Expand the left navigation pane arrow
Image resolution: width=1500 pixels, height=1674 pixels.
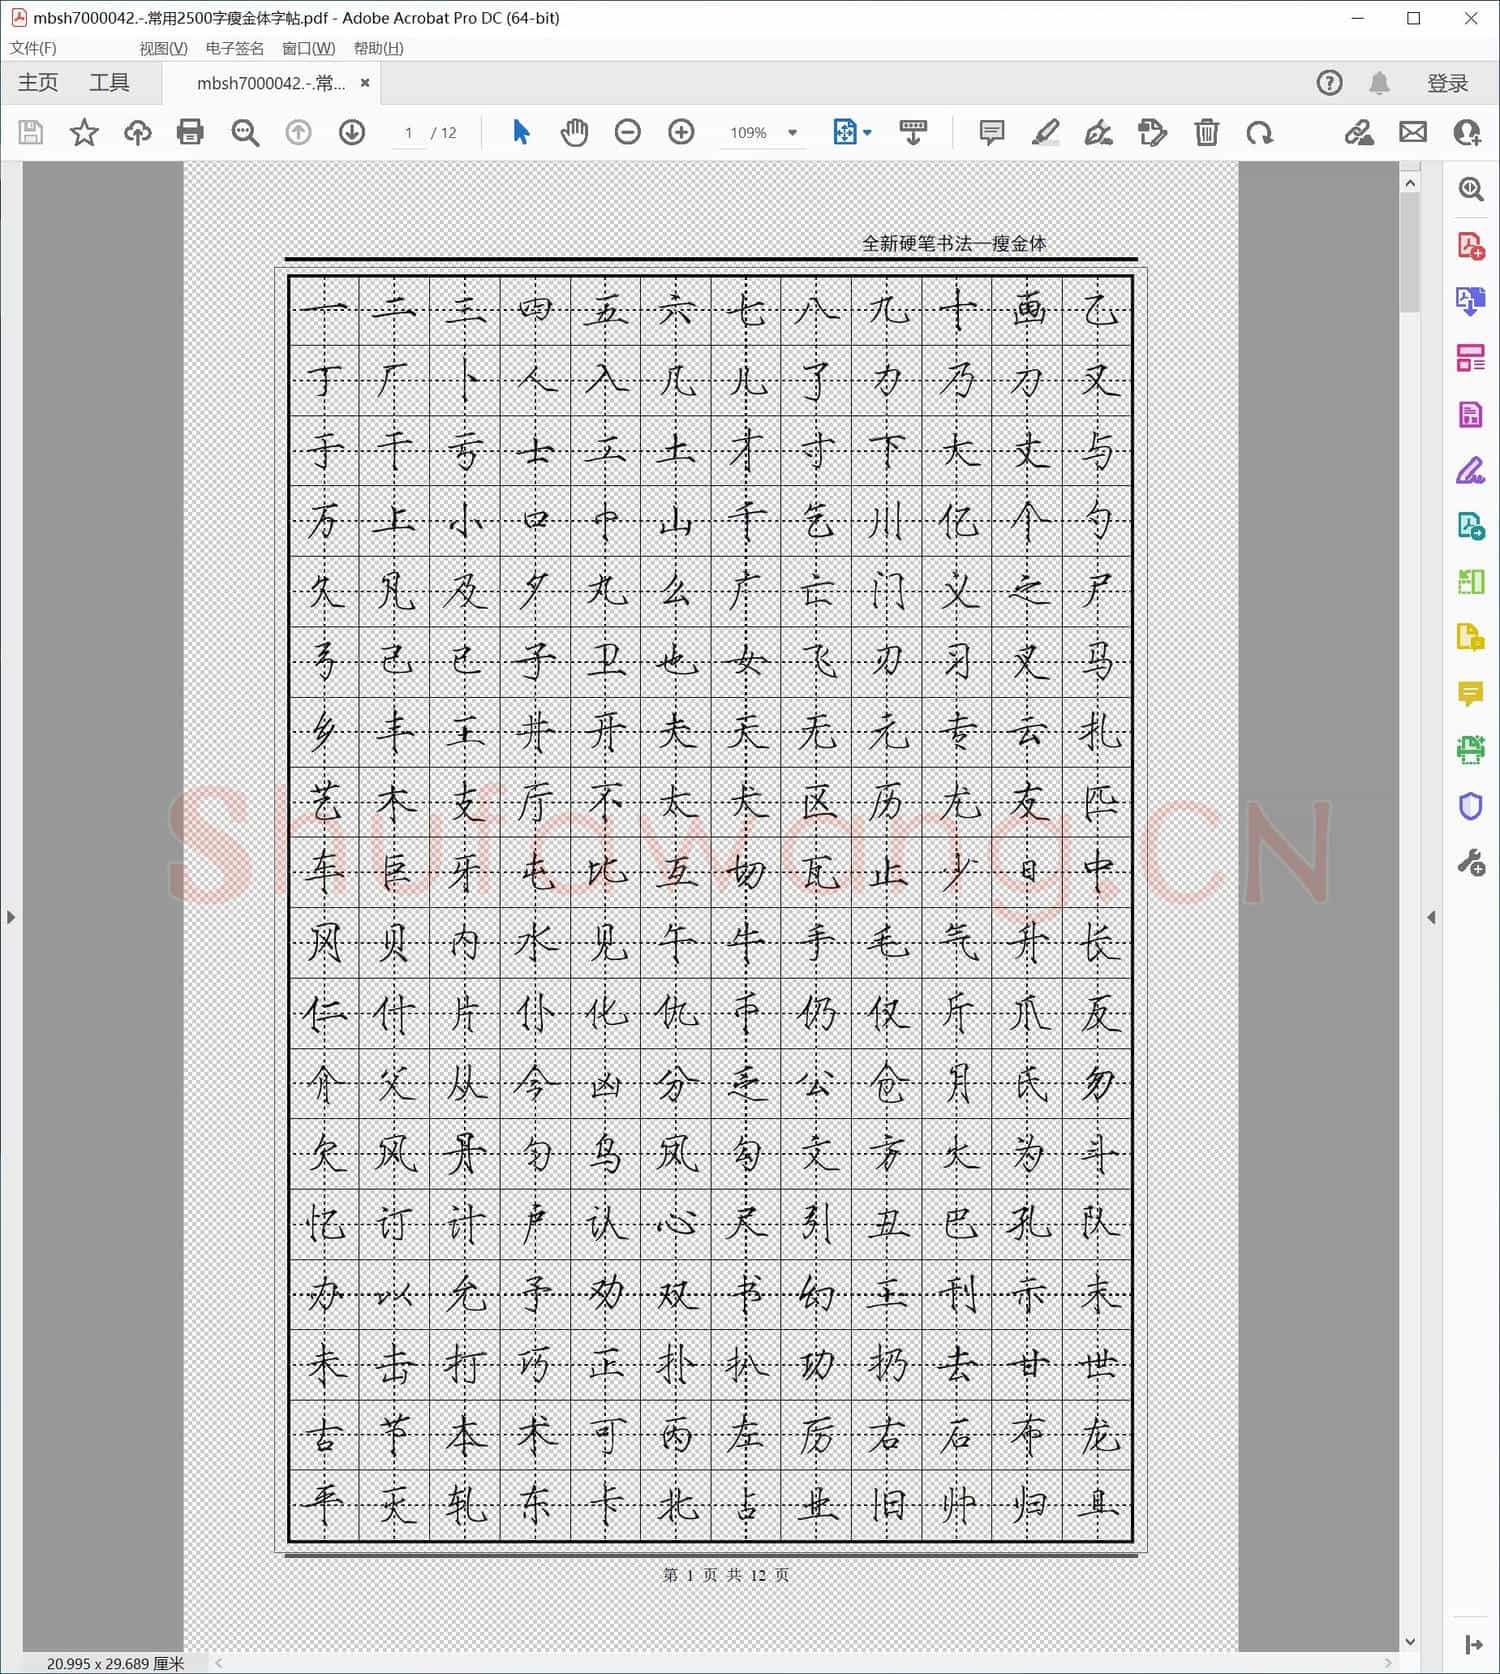tap(11, 917)
